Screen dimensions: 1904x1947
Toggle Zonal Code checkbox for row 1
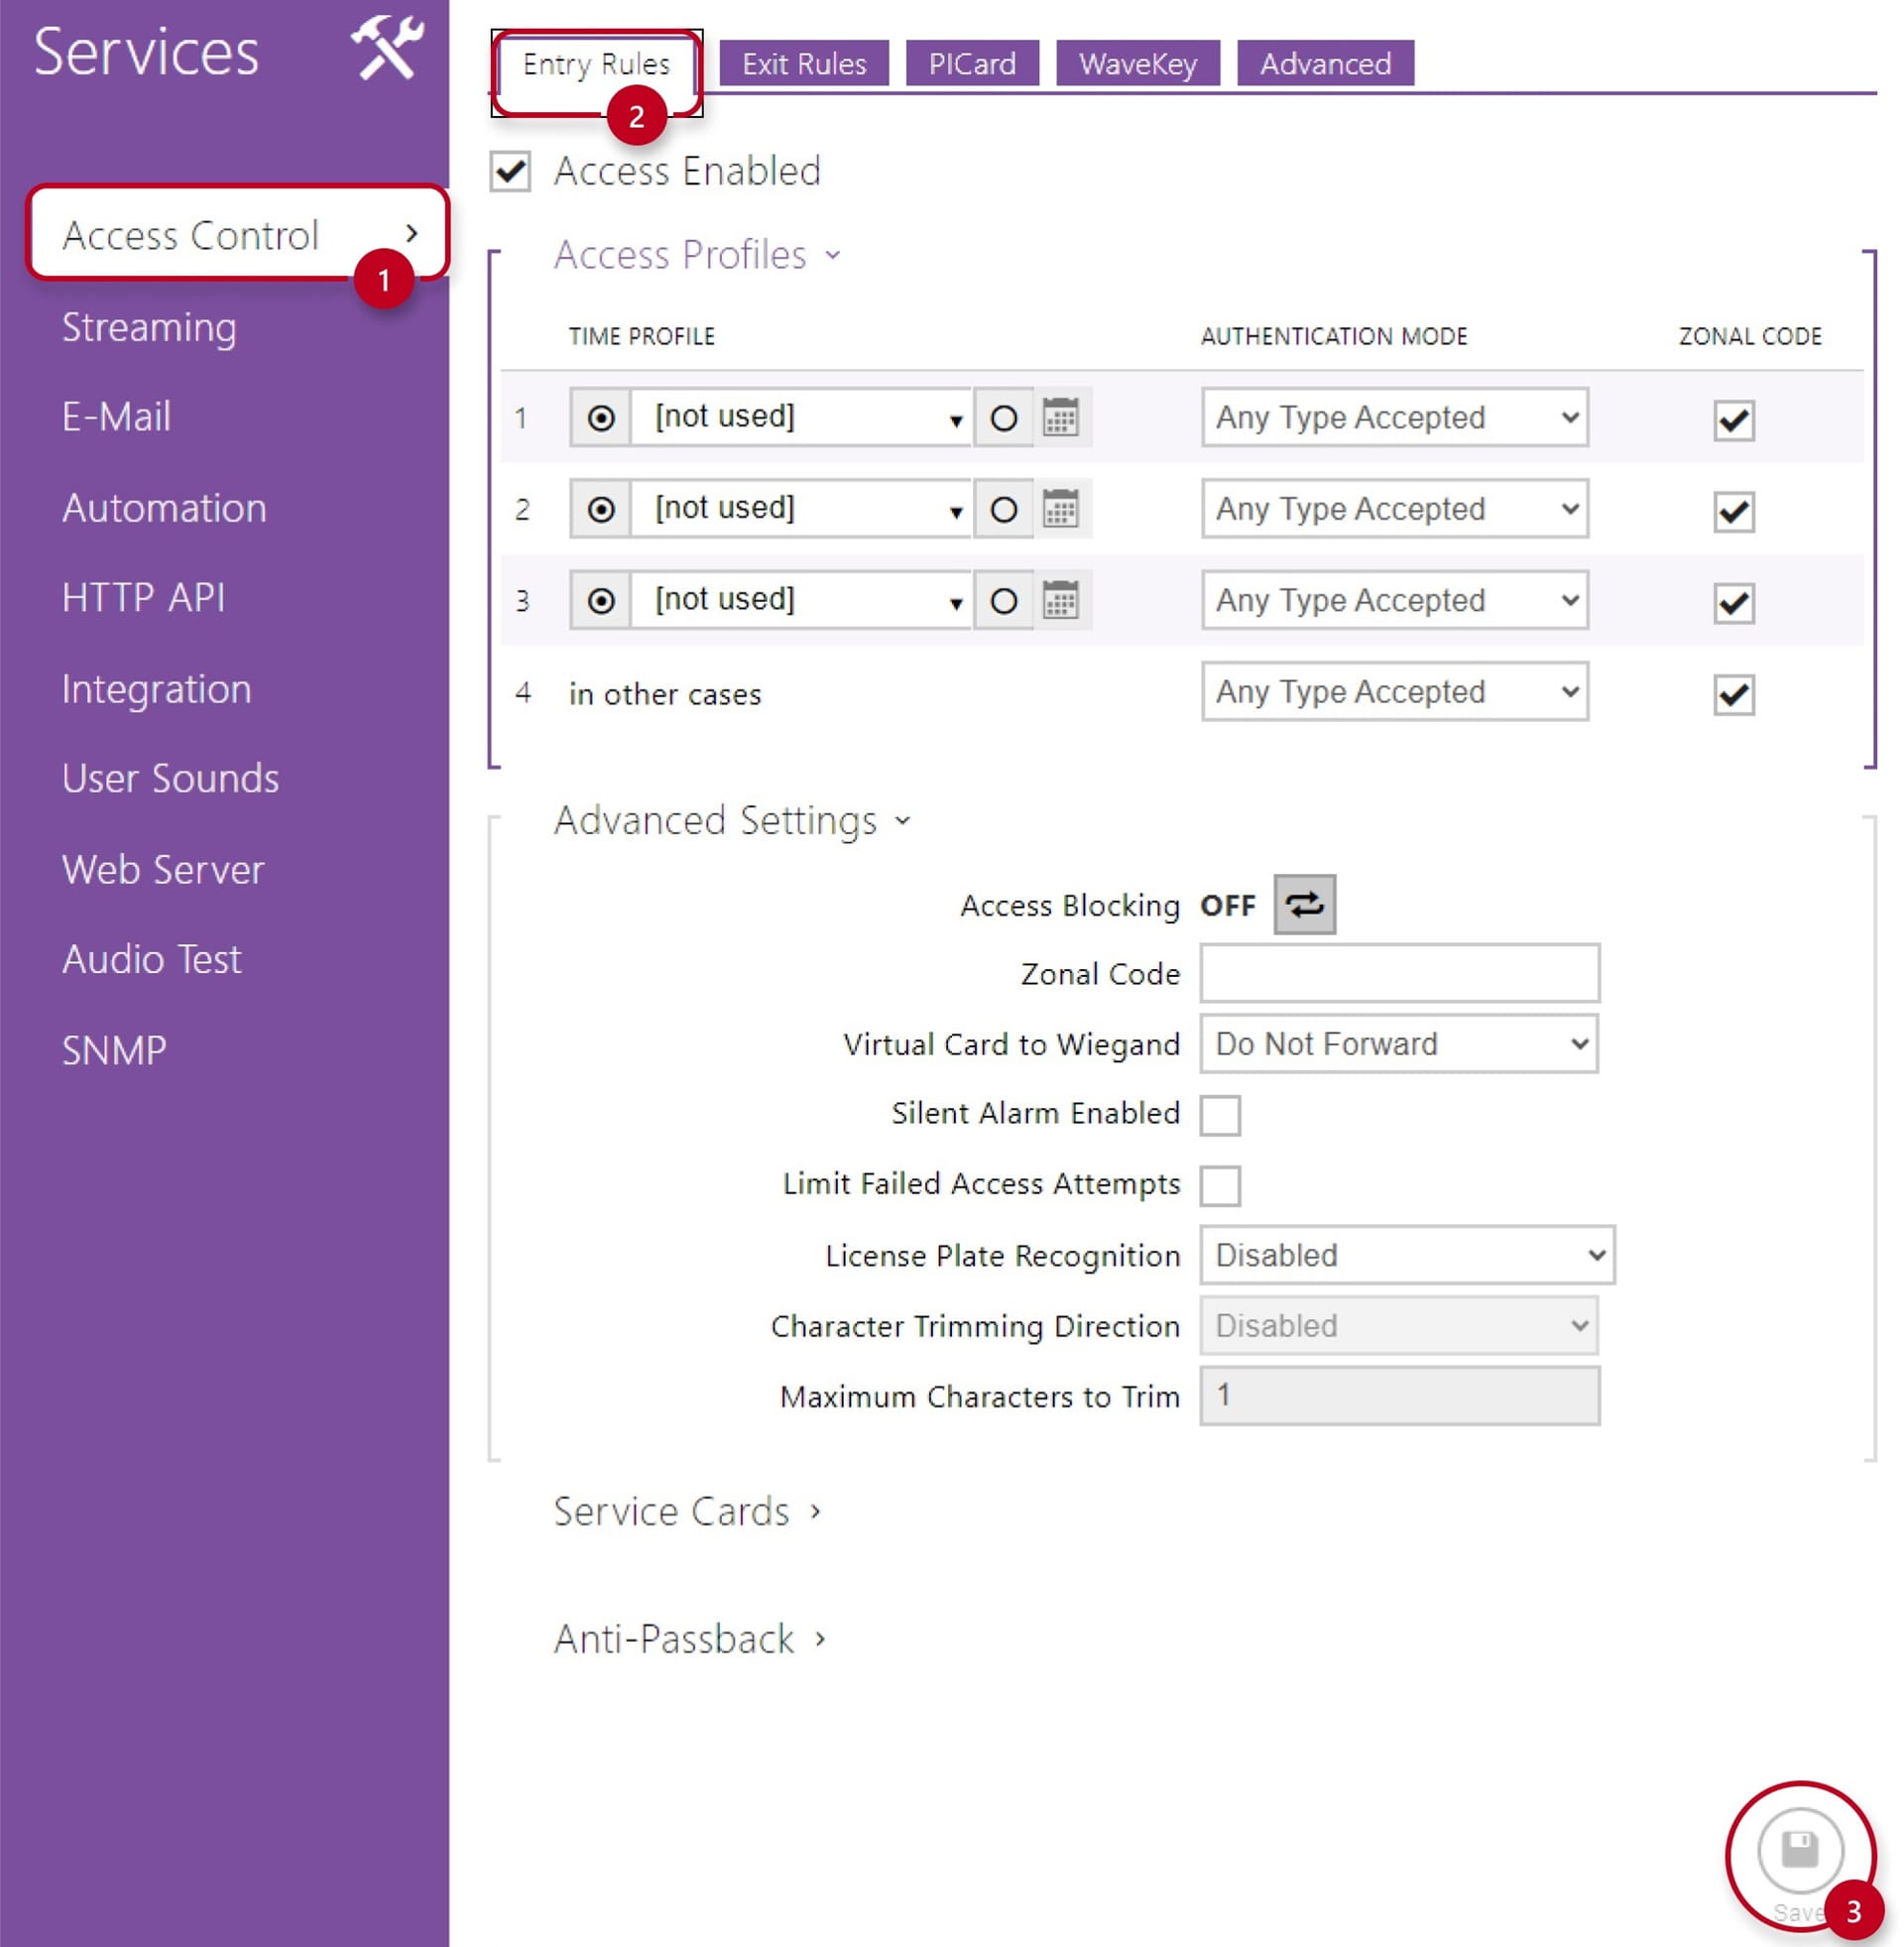[x=1734, y=420]
